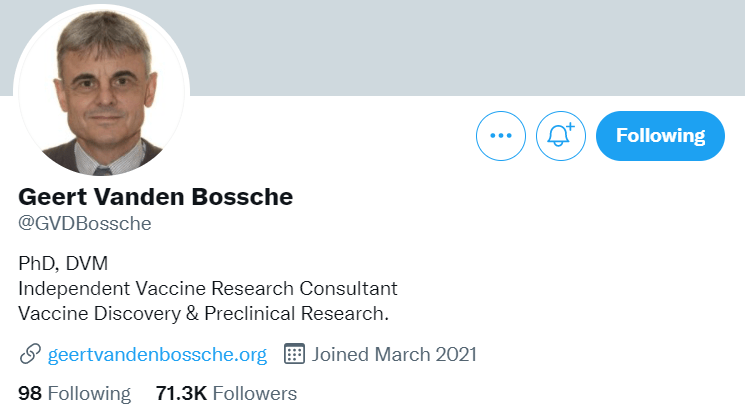Click the @GVDBossche handle
Viewport: 746px width, 416px height.
click(x=85, y=223)
